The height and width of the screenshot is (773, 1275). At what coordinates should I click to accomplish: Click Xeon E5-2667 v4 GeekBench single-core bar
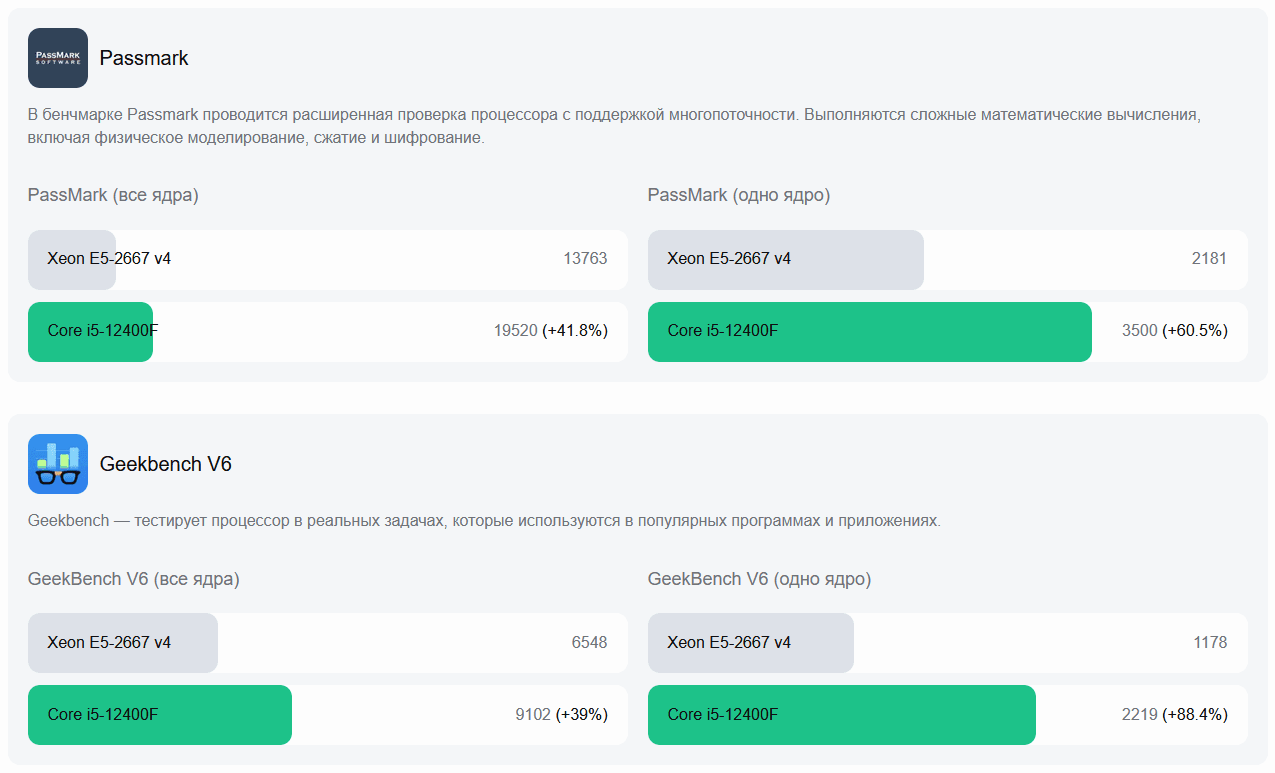750,642
